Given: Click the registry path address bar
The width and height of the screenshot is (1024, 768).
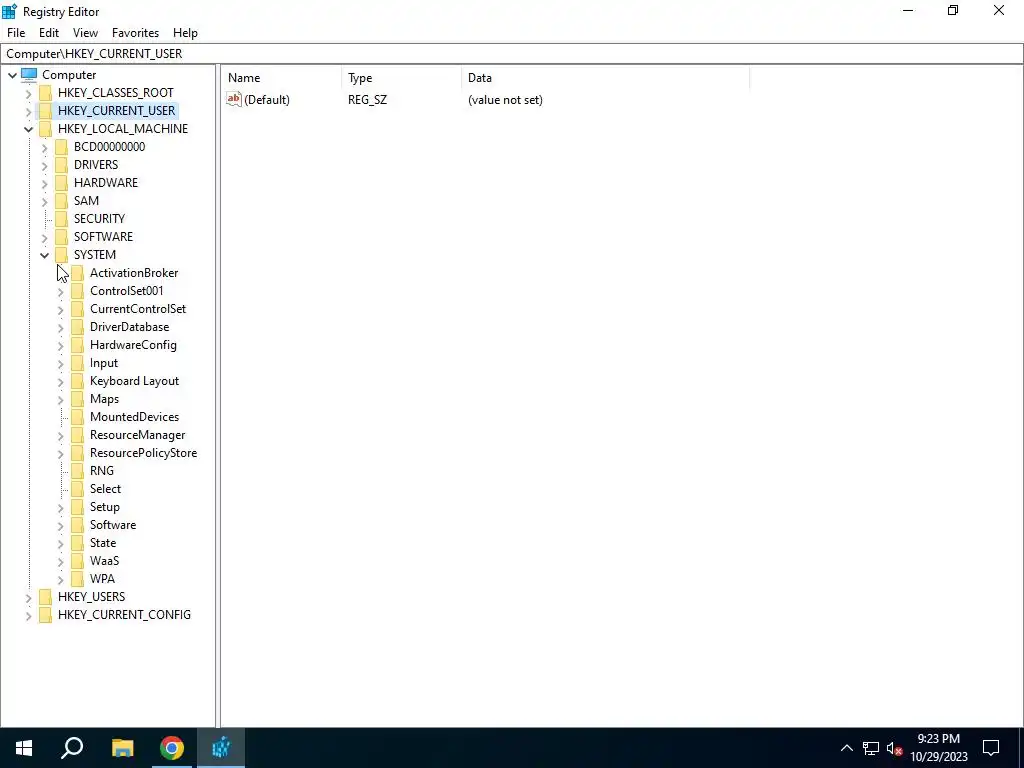Looking at the screenshot, I should tap(512, 54).
